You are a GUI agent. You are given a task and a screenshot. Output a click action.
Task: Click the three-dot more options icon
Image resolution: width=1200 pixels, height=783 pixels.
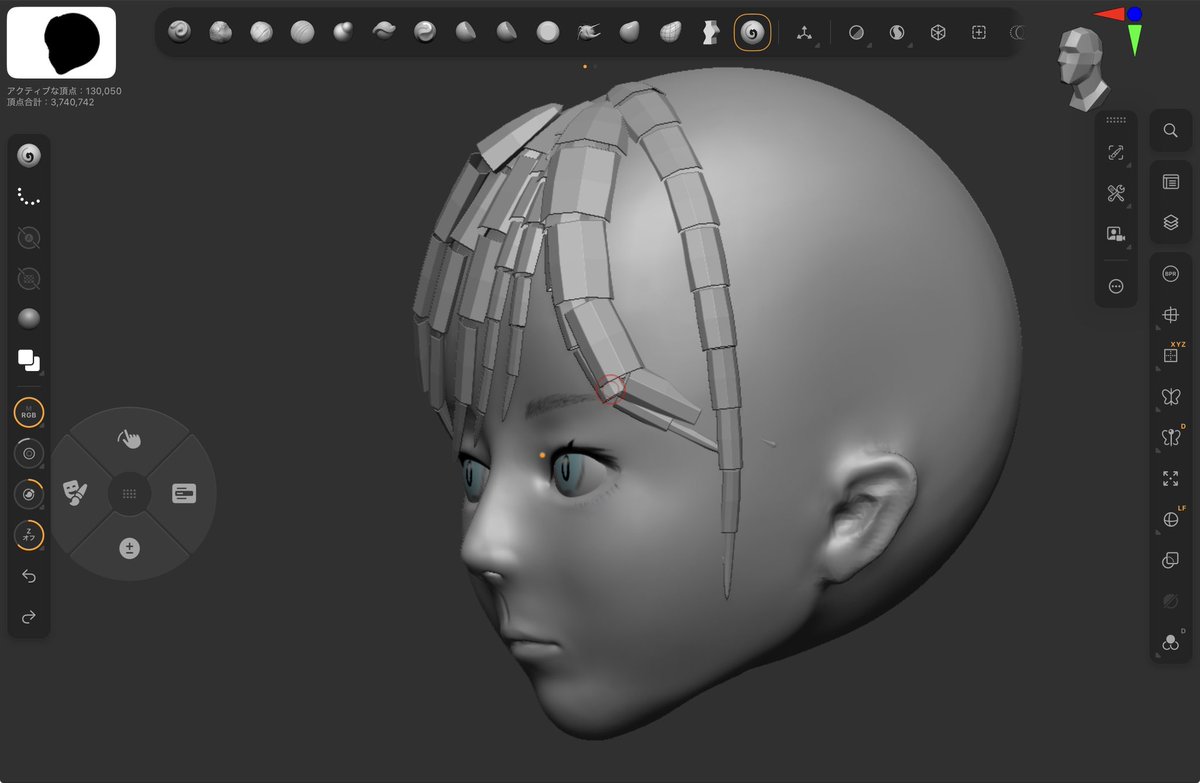click(x=1115, y=286)
